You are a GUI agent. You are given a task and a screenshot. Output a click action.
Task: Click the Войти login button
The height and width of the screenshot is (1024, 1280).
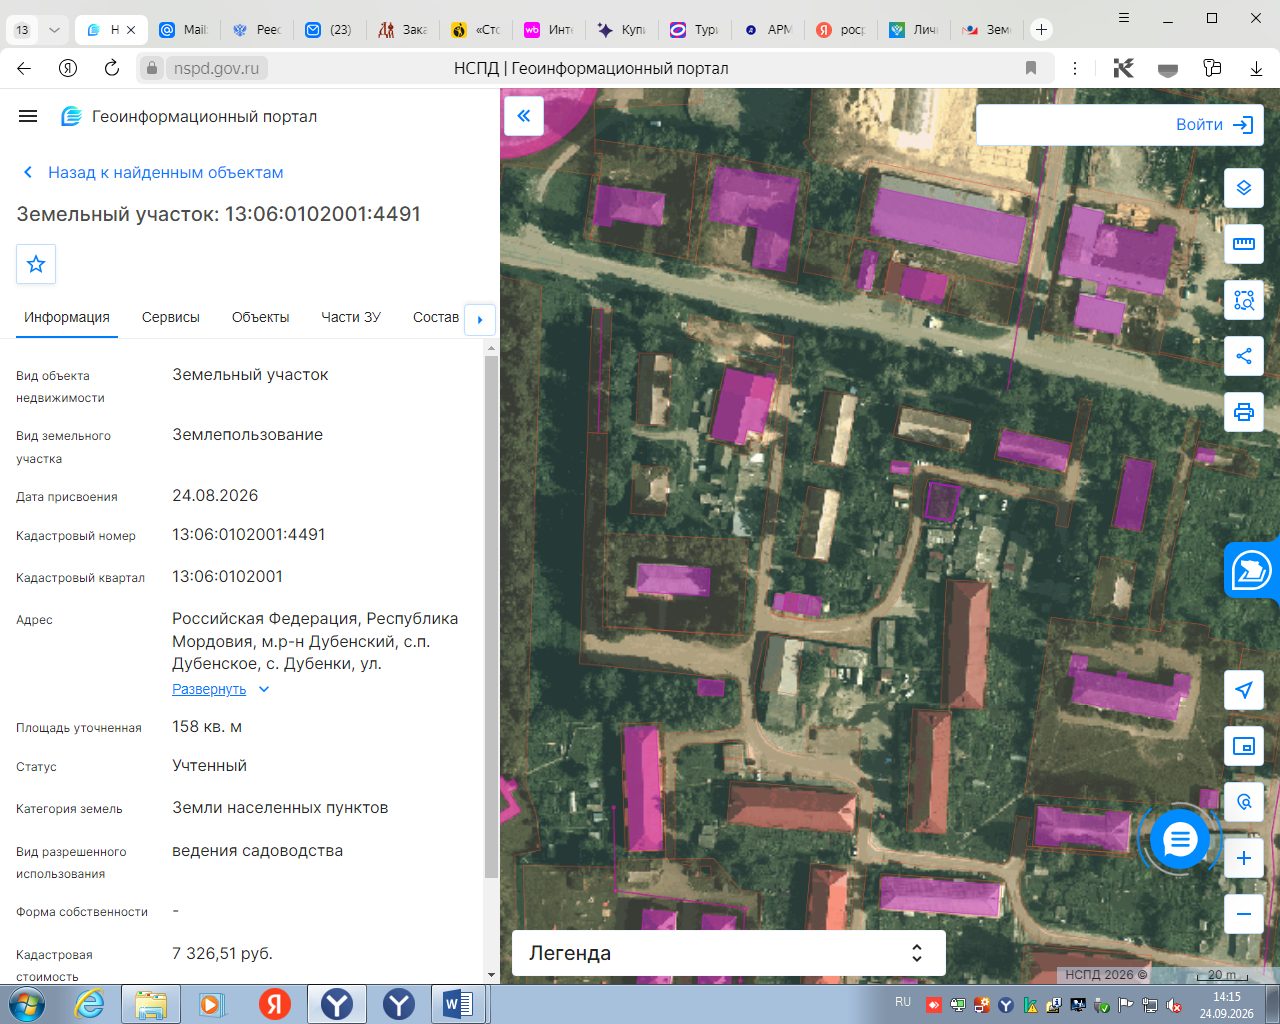(x=1214, y=125)
